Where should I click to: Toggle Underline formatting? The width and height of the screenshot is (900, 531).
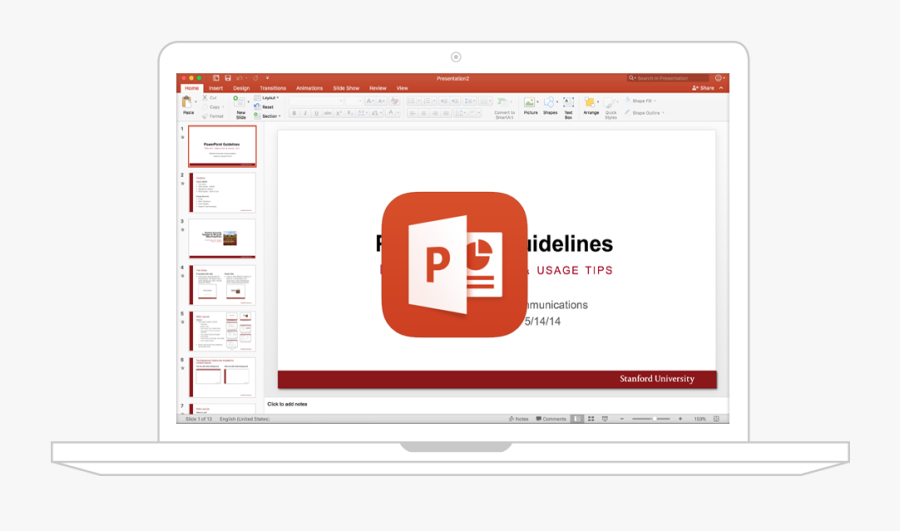point(316,113)
